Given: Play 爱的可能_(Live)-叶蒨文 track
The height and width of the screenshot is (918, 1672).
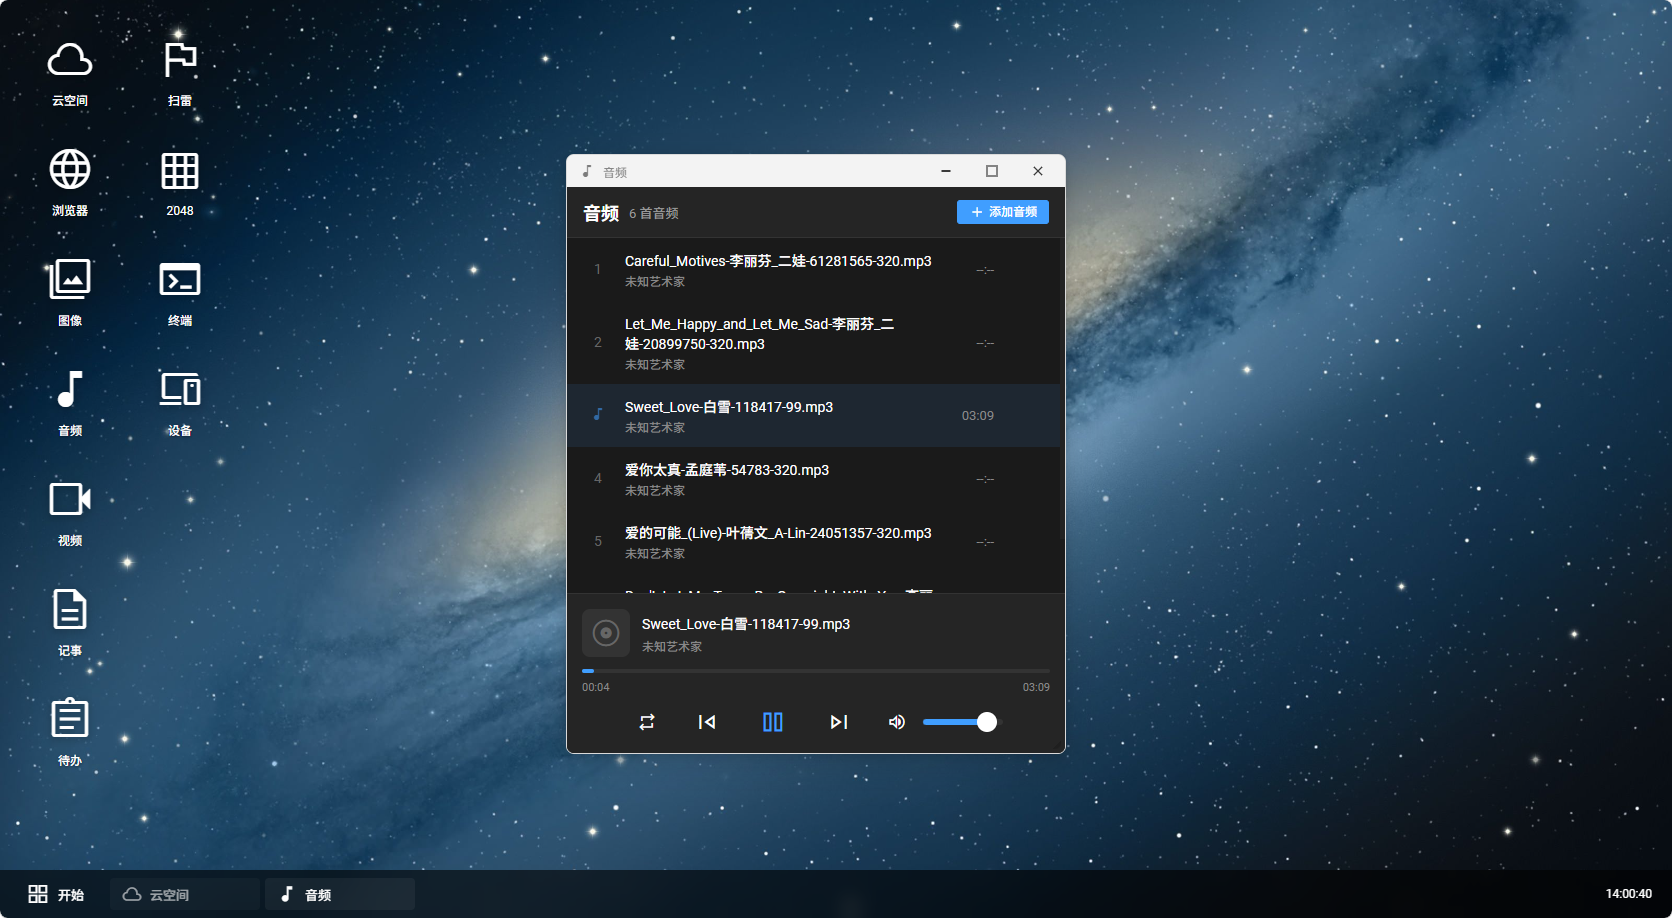Looking at the screenshot, I should click(x=814, y=542).
